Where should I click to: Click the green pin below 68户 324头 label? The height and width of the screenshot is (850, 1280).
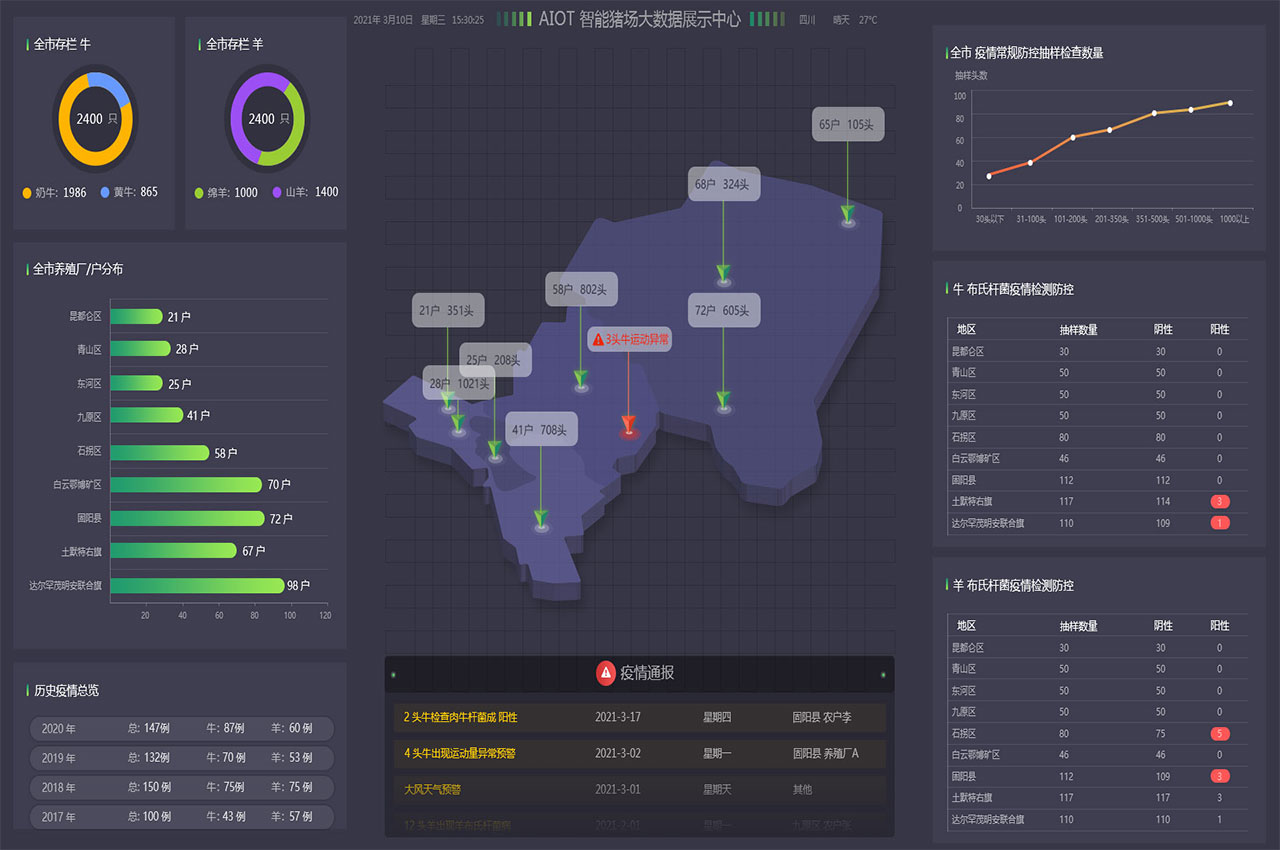[x=723, y=274]
